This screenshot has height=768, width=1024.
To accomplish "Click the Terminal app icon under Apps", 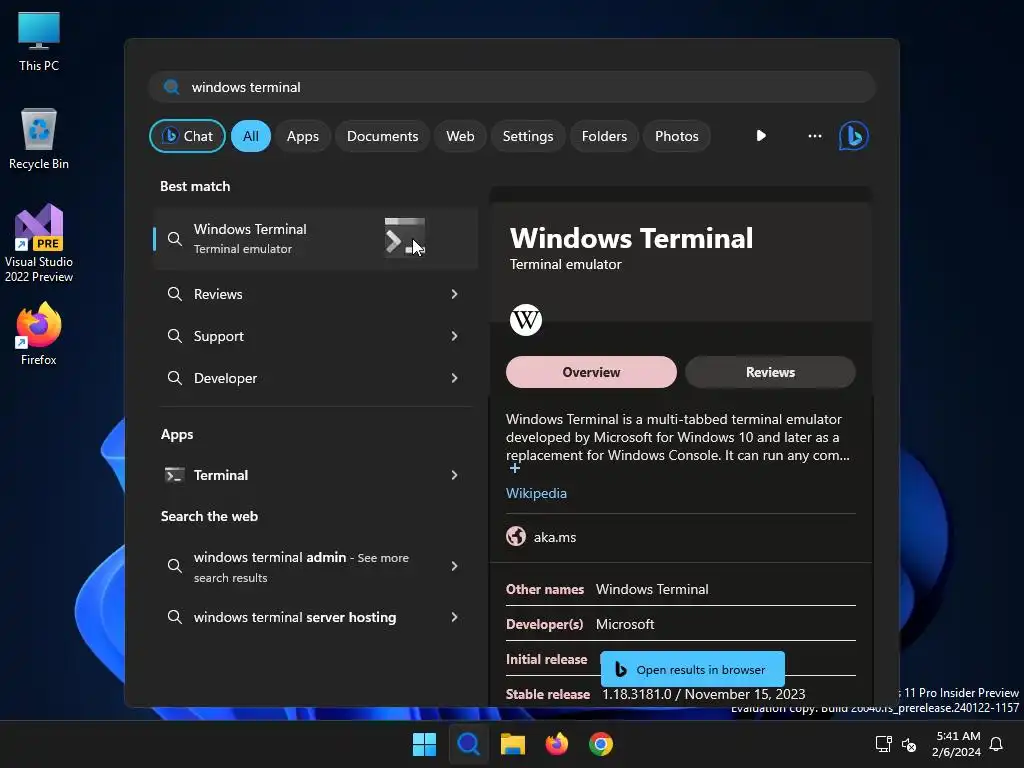I will [174, 475].
